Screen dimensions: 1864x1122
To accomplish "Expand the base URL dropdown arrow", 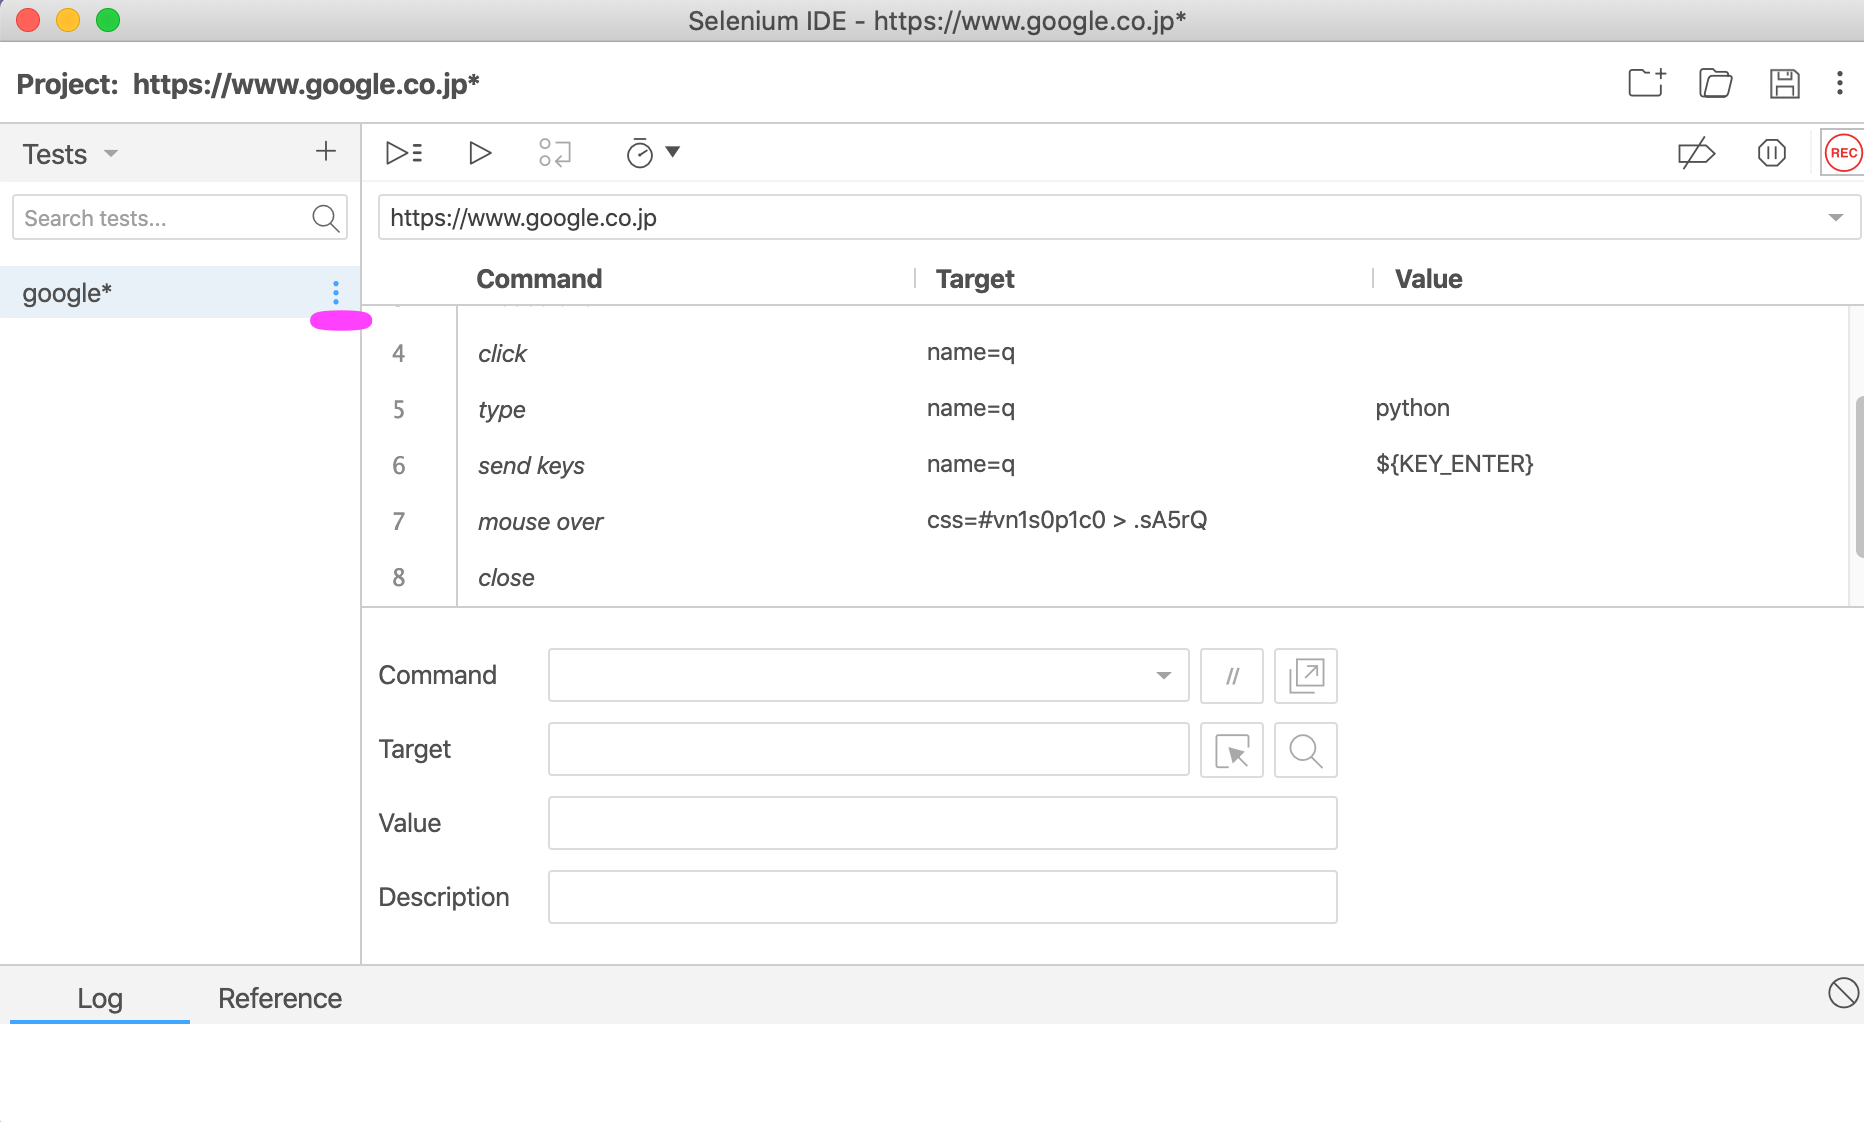I will (x=1835, y=218).
